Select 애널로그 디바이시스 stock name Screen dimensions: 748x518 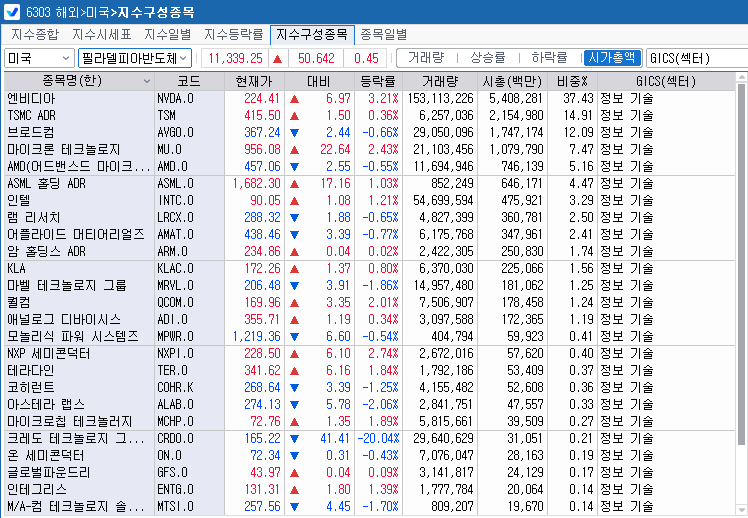click(64, 320)
